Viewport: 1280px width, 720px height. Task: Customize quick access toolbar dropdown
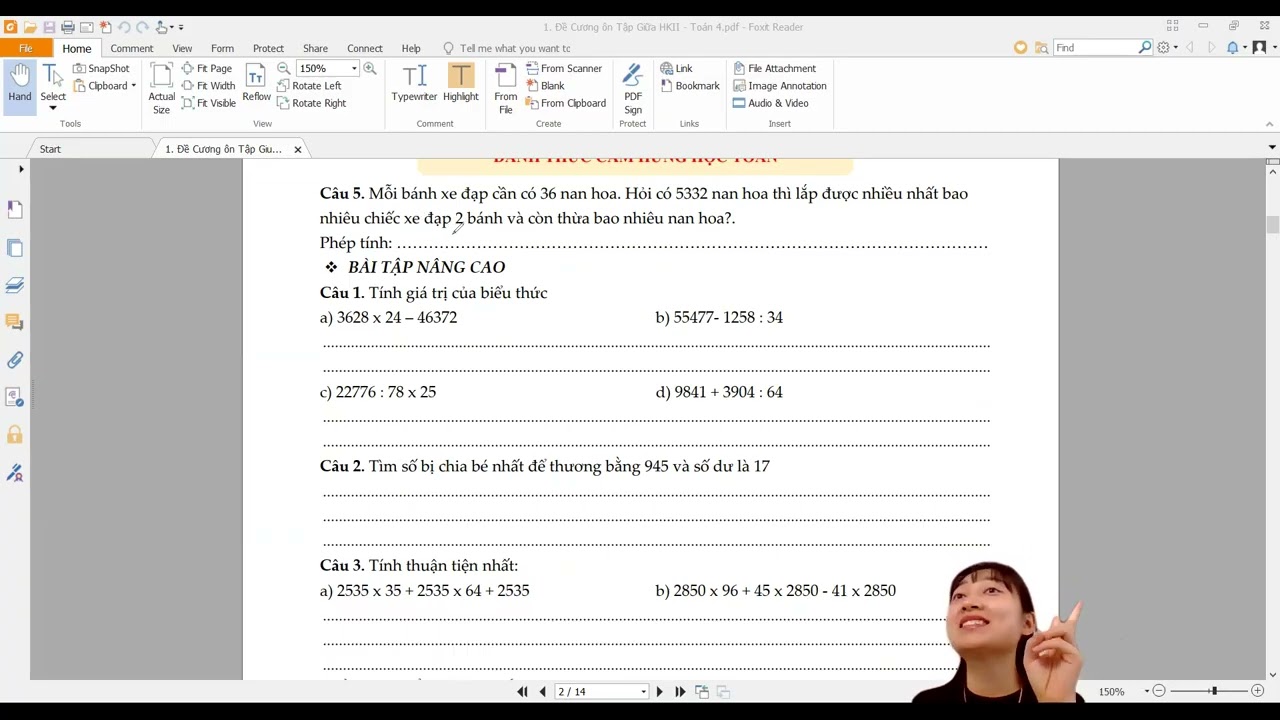click(x=181, y=27)
